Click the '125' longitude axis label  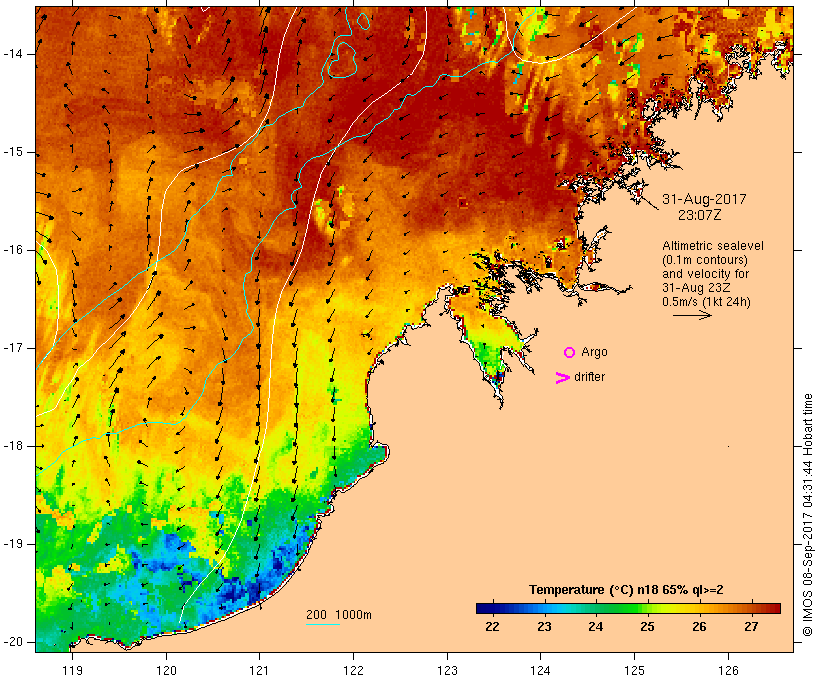point(634,671)
